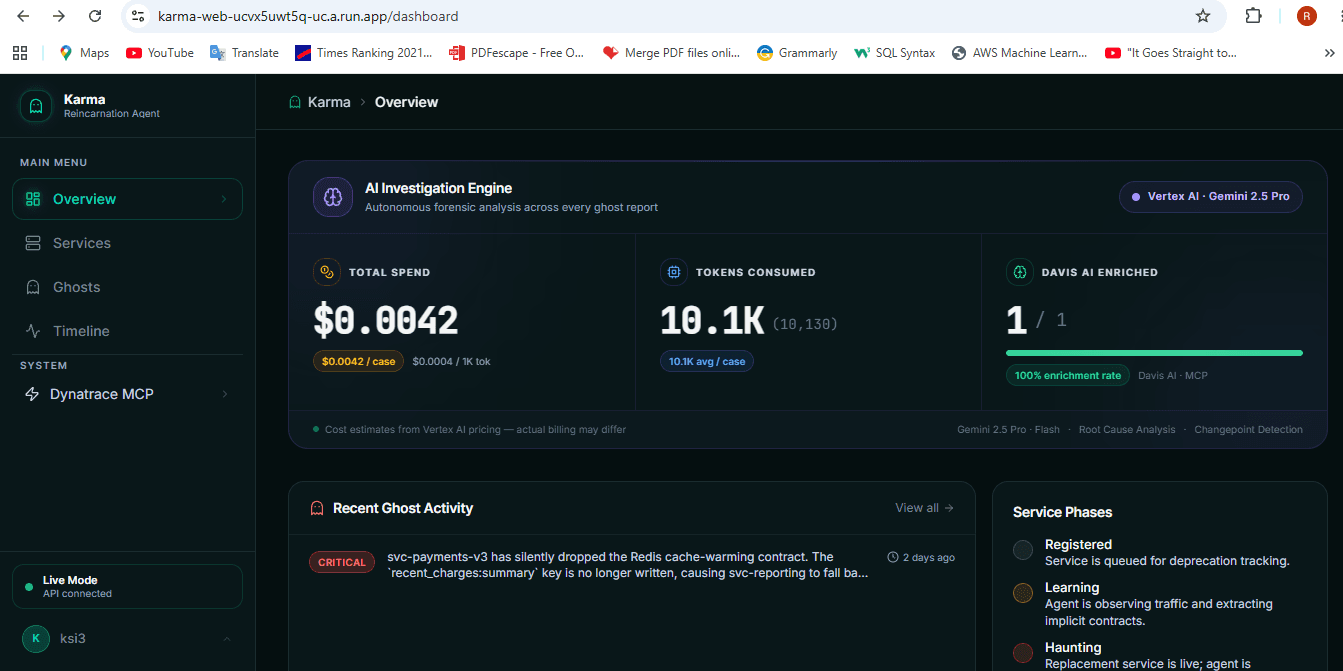The width and height of the screenshot is (1343, 671).
Task: Bookmark this page with the star icon
Action: 1203,16
